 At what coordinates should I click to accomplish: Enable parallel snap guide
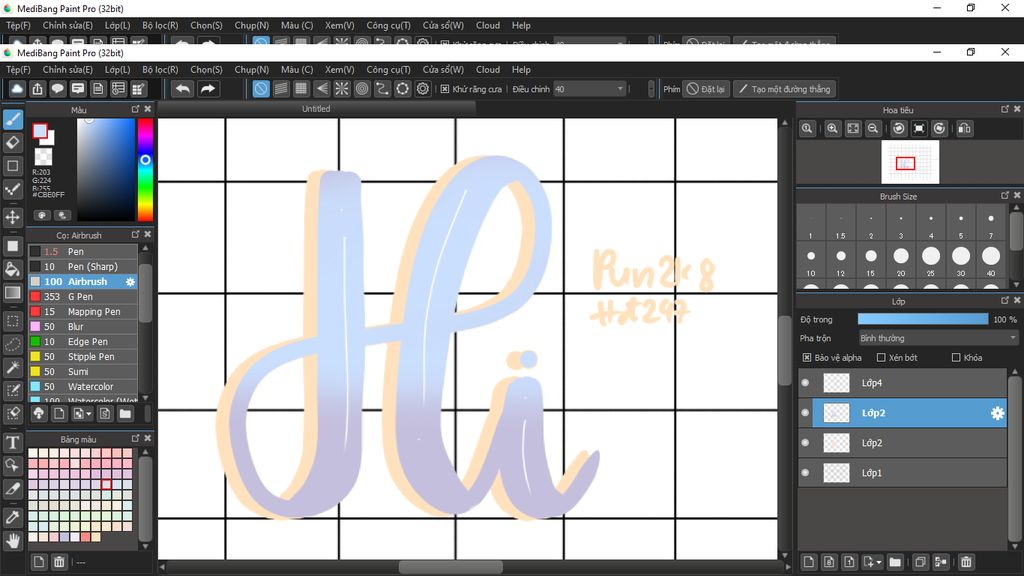pos(281,89)
